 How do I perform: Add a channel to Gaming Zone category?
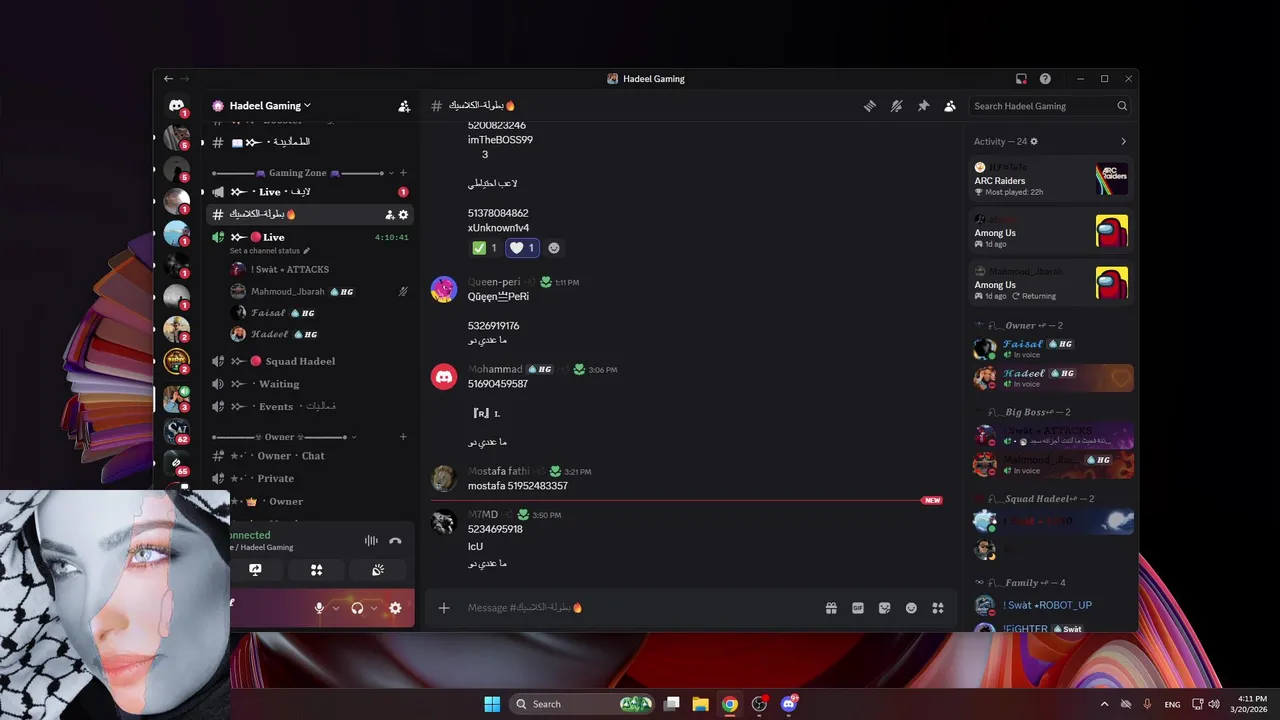coord(403,173)
